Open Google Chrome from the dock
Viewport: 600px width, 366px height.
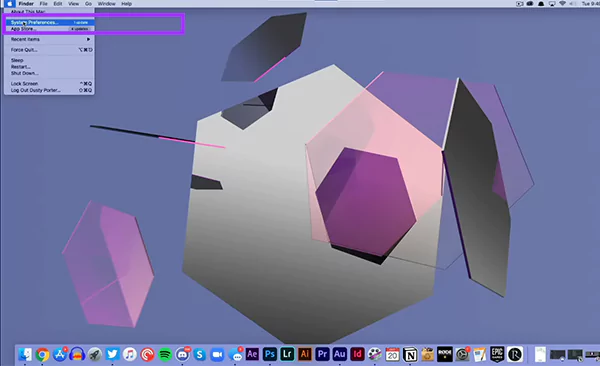click(42, 355)
